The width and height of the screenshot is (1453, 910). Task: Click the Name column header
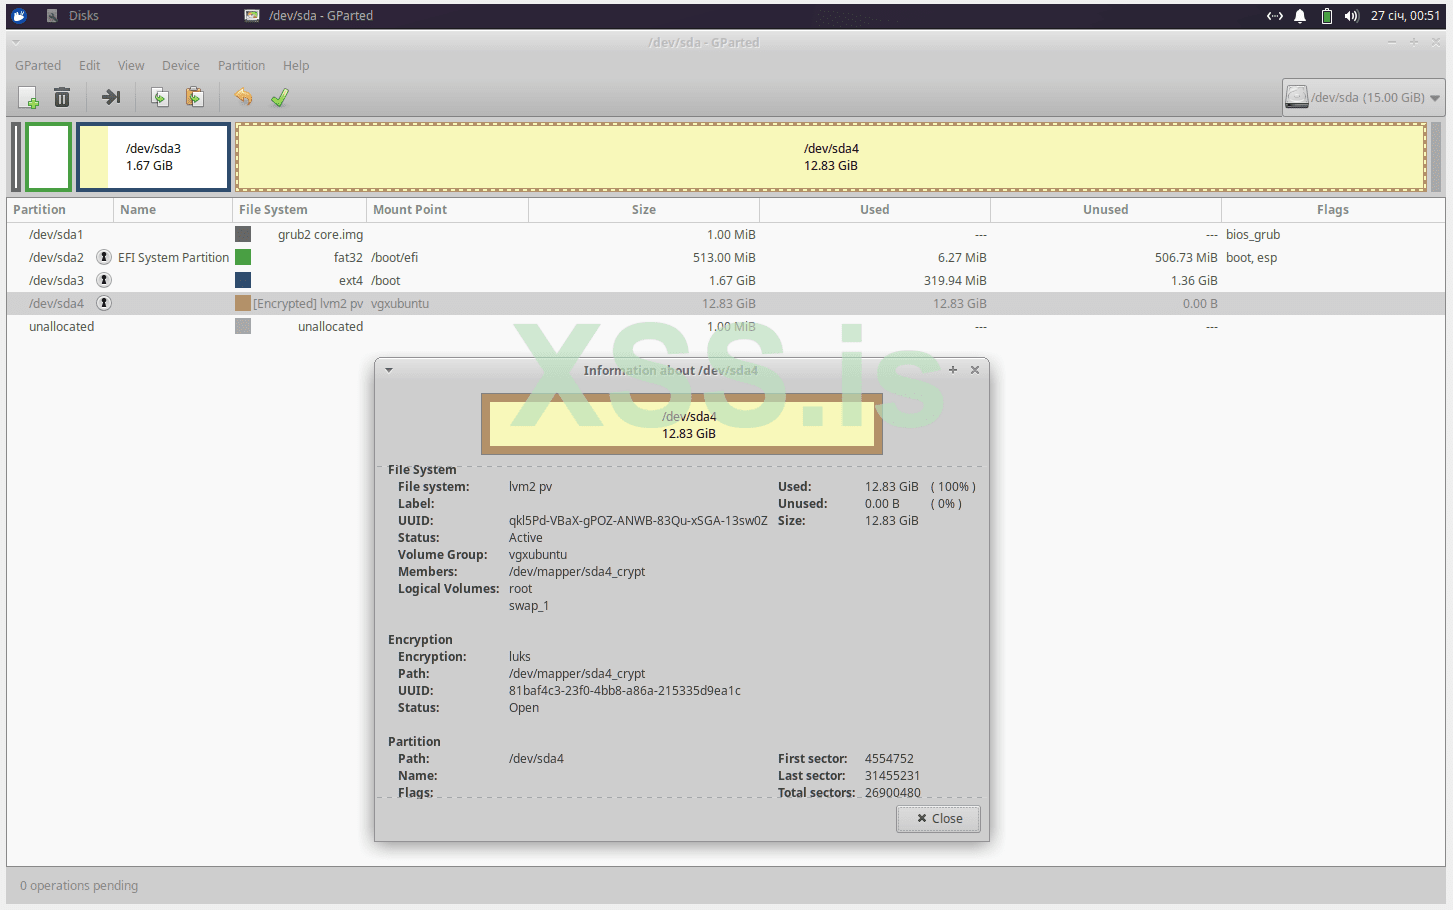click(x=173, y=210)
